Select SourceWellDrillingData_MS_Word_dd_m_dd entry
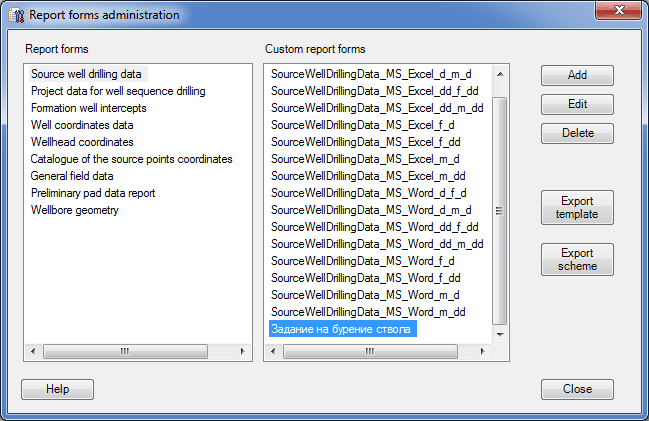The image size is (649, 421). (377, 244)
